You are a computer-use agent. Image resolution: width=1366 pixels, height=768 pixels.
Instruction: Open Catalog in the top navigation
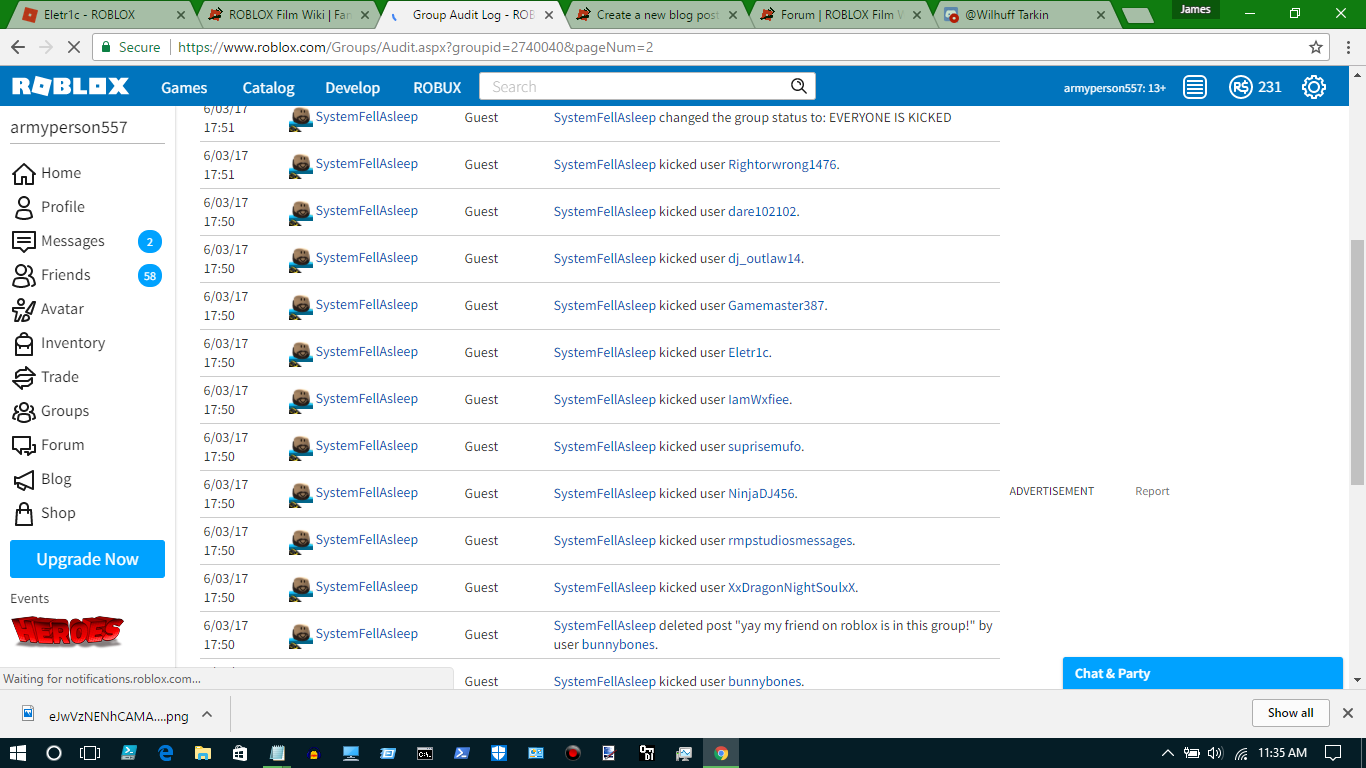269,88
